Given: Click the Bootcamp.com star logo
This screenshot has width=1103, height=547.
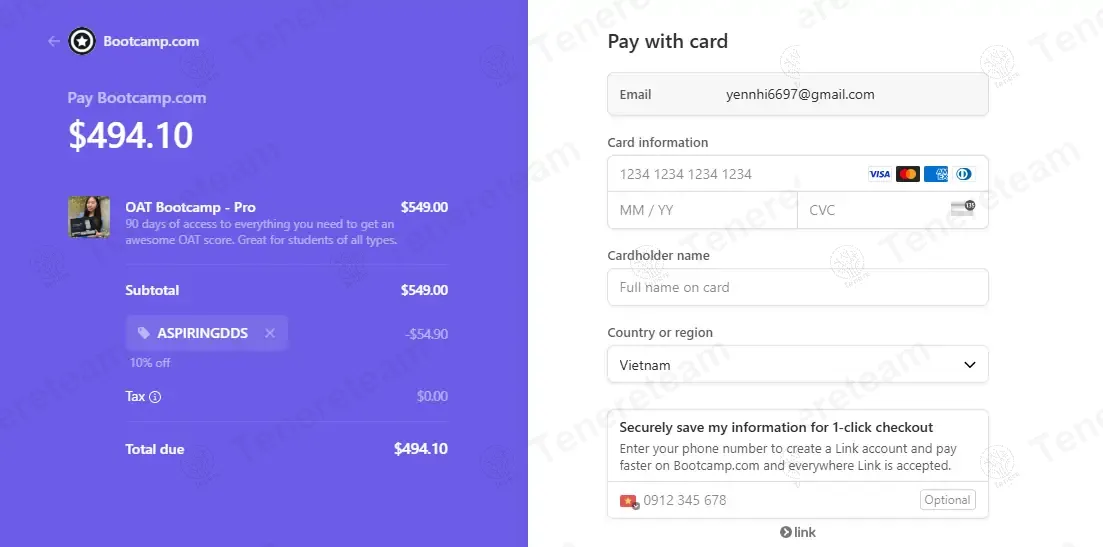Looking at the screenshot, I should [82, 42].
